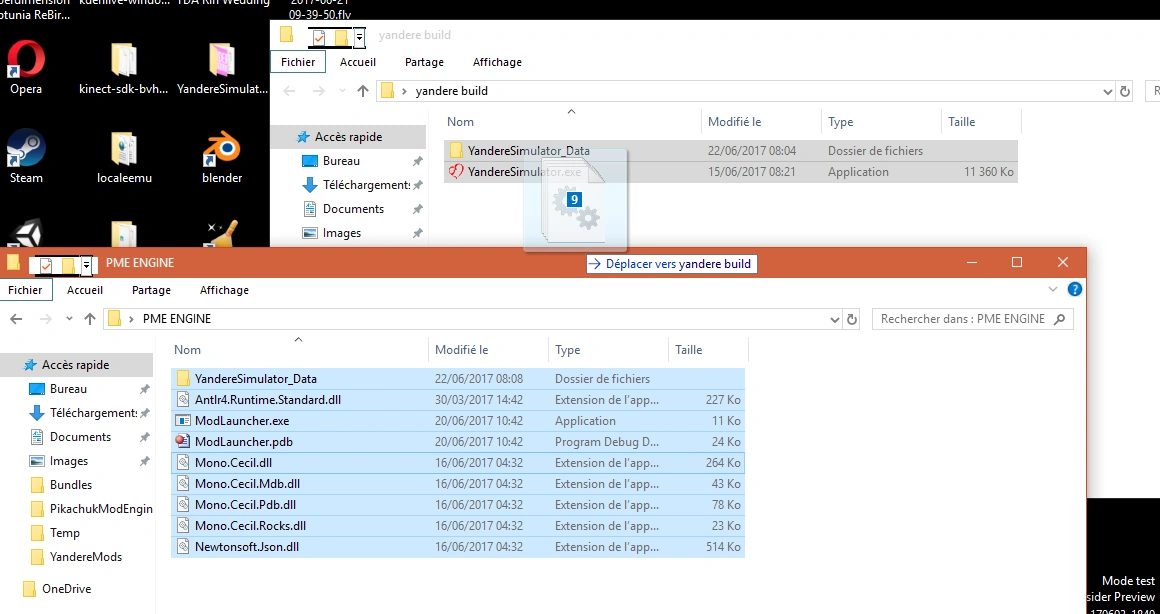
Task: Select the ModLauncher.pdb debug file icon
Action: (x=183, y=442)
